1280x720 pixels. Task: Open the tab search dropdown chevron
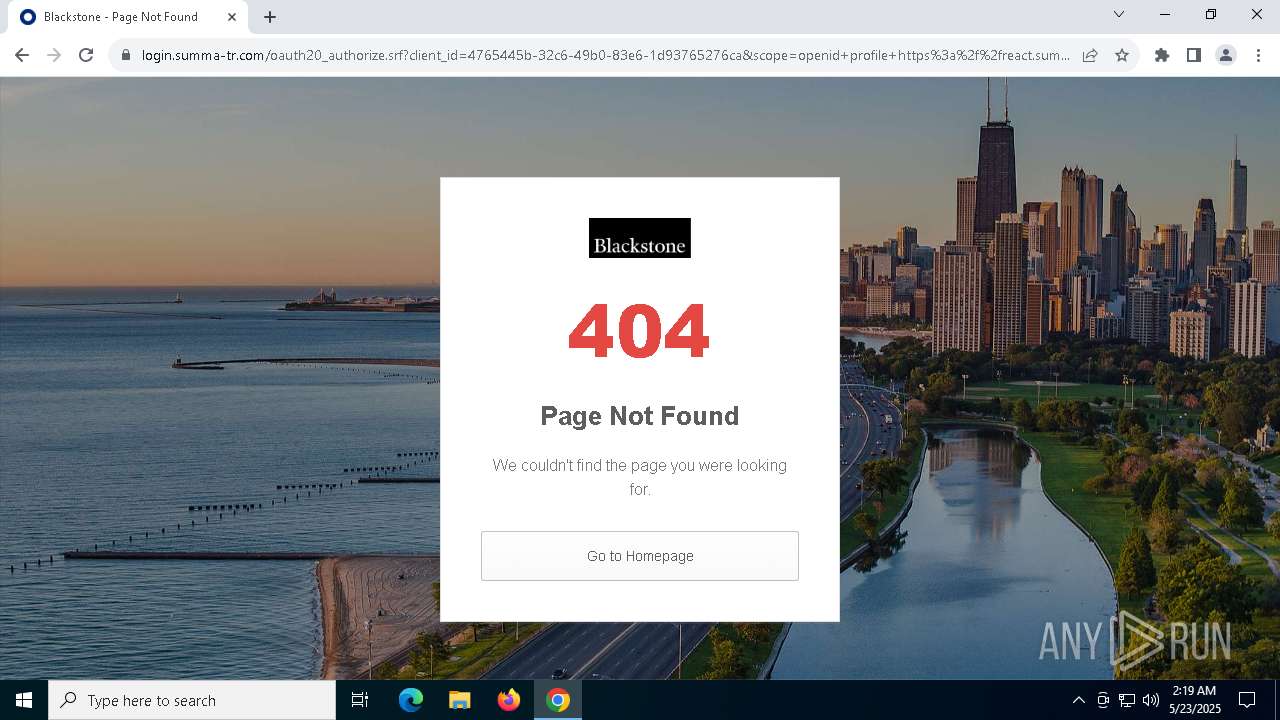[1119, 15]
